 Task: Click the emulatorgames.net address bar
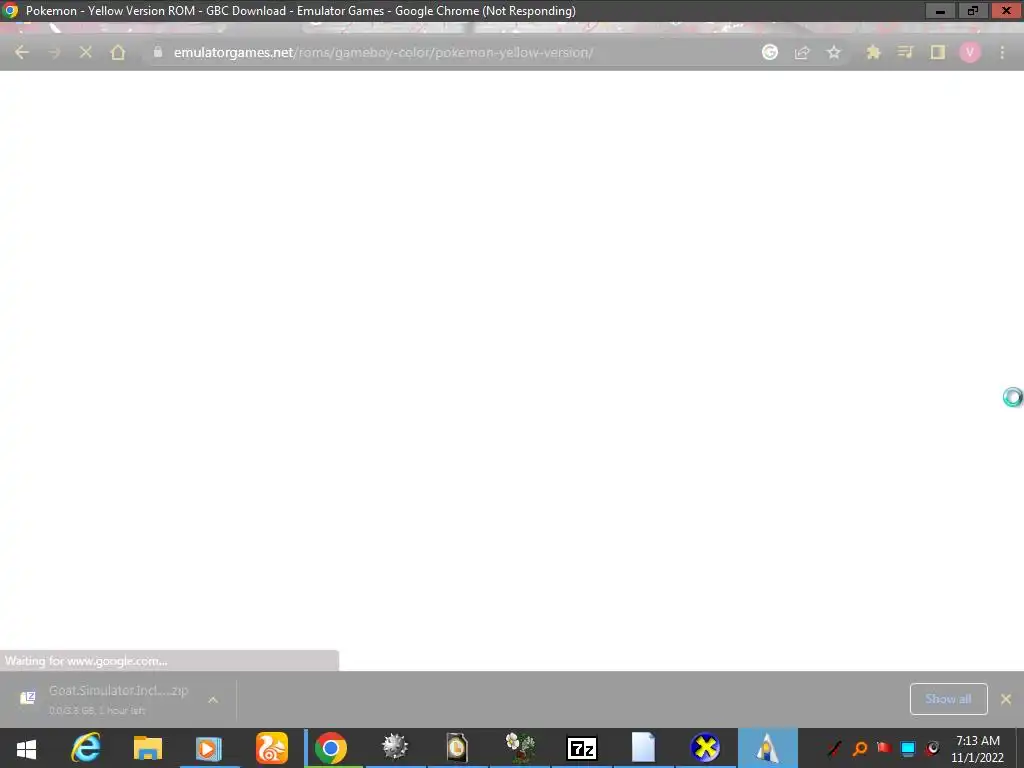click(383, 52)
